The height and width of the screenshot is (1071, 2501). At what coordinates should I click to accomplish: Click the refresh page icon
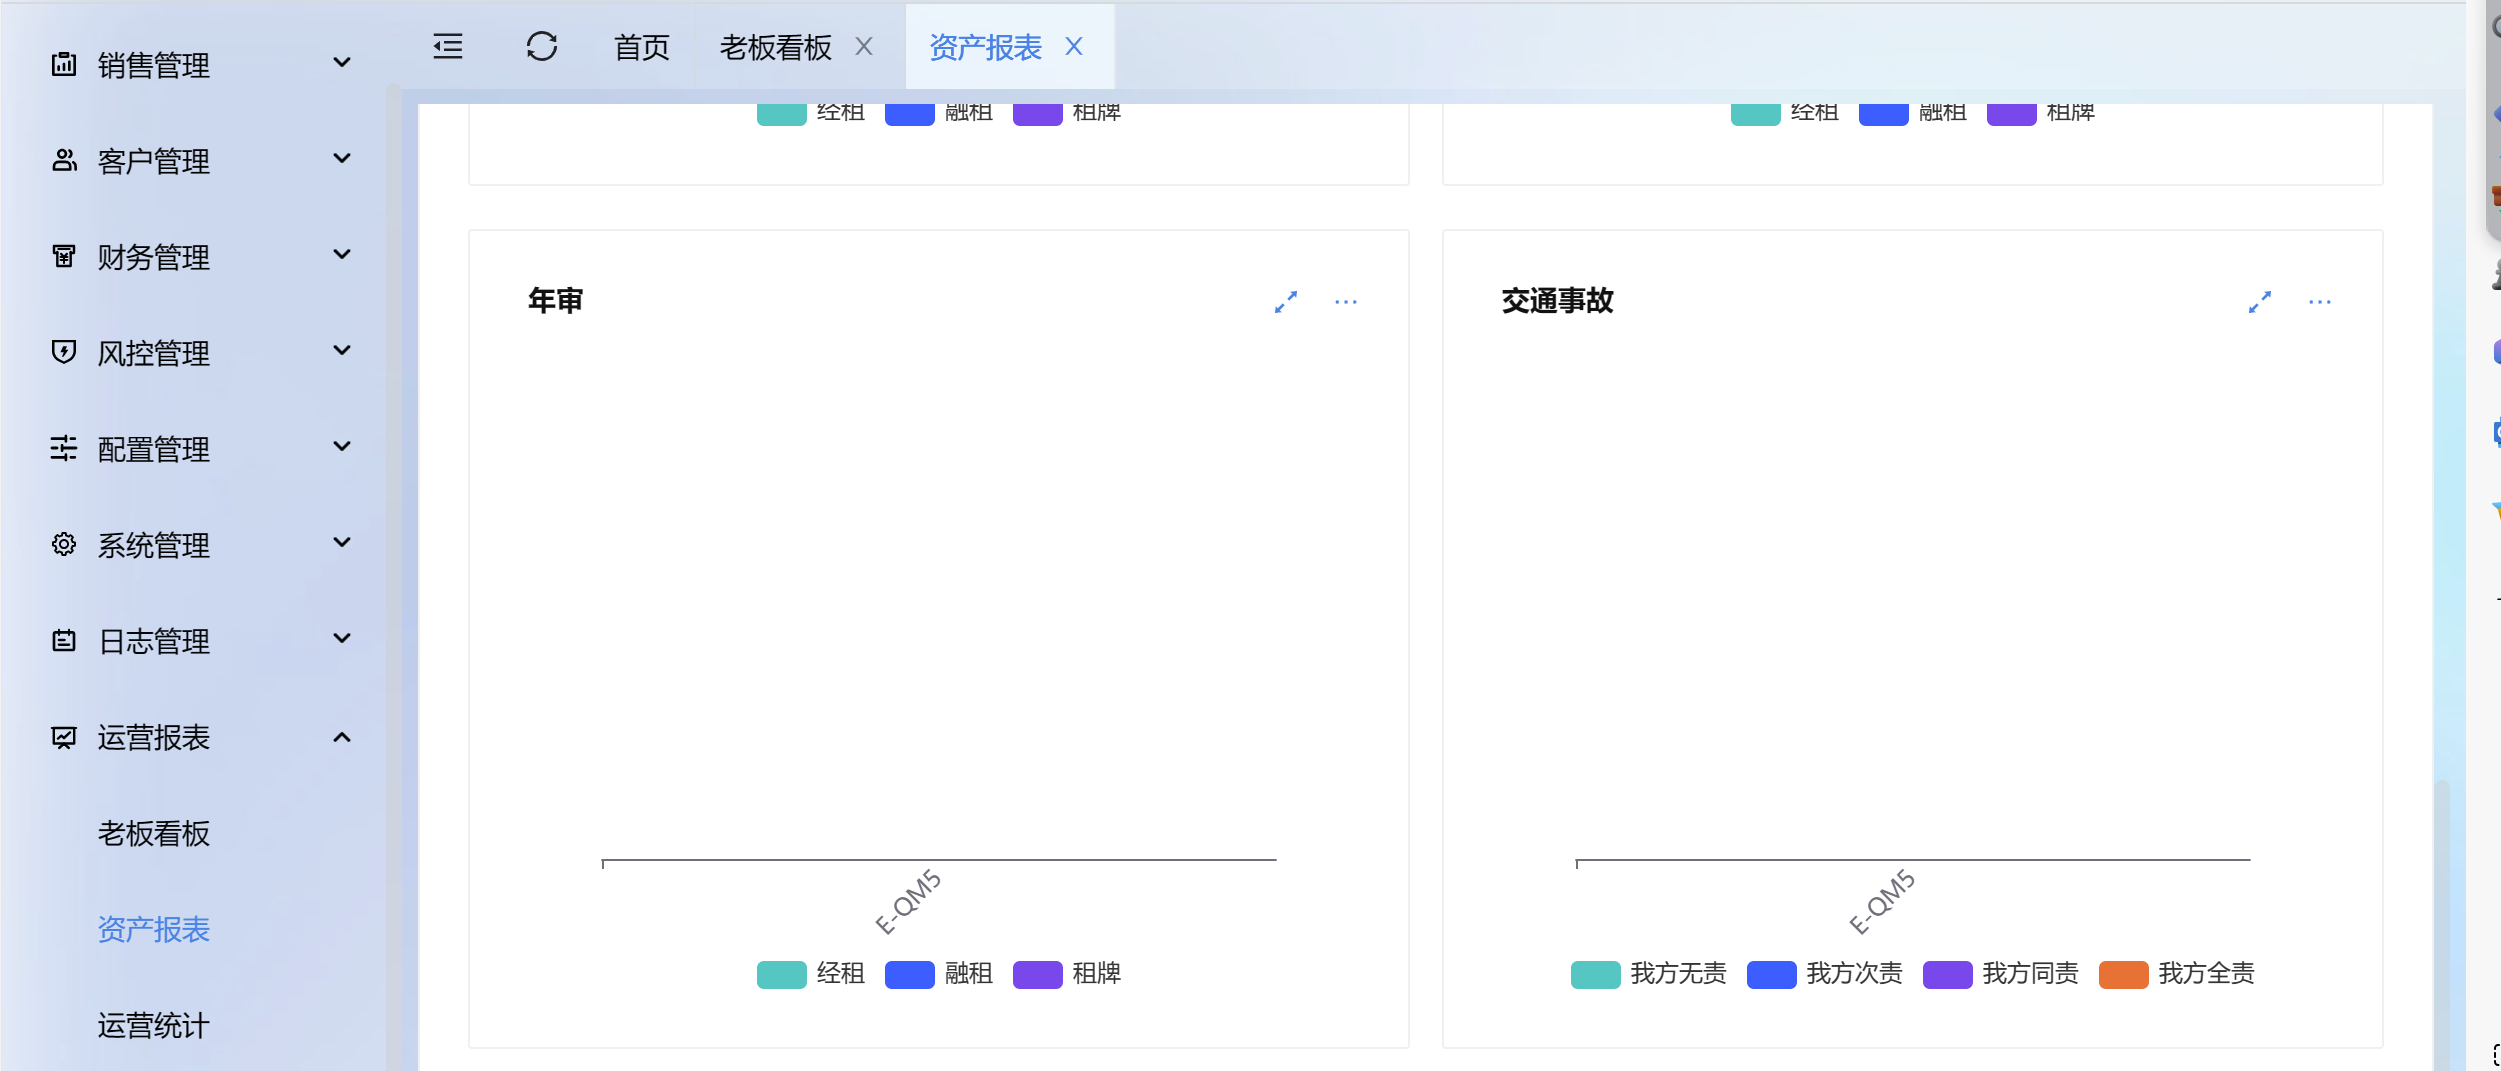tap(541, 47)
